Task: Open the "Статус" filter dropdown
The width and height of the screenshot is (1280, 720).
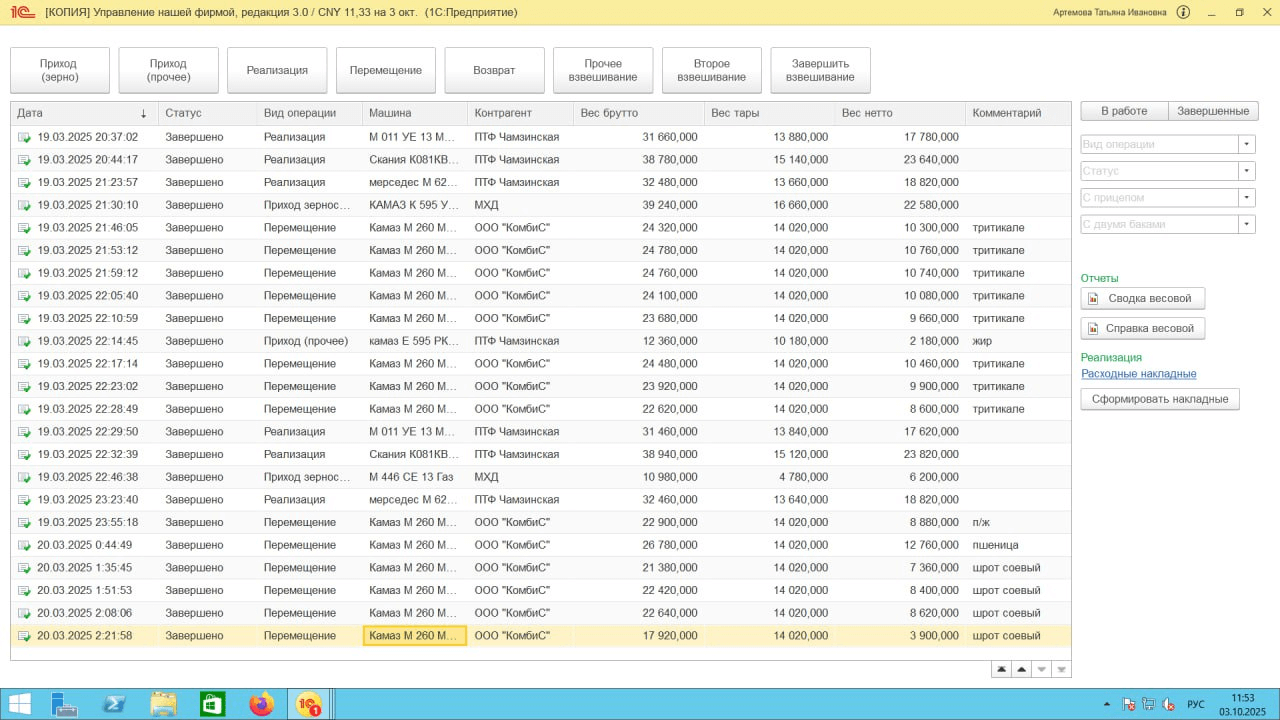Action: [x=1246, y=171]
